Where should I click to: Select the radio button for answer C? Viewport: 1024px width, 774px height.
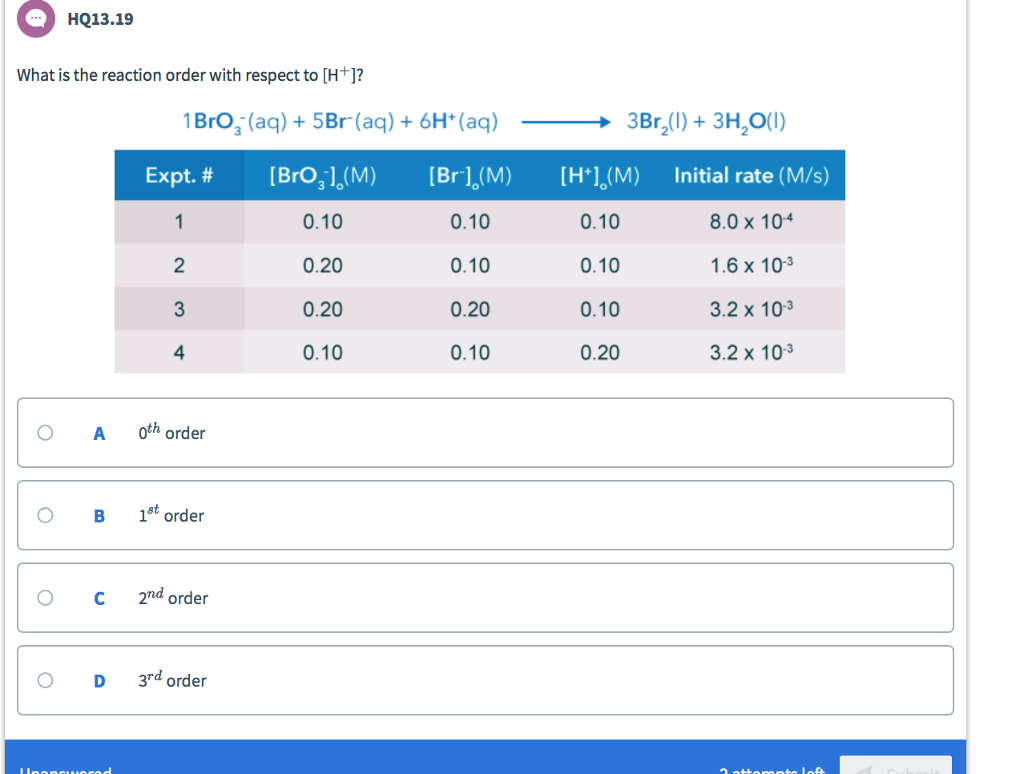(45, 597)
